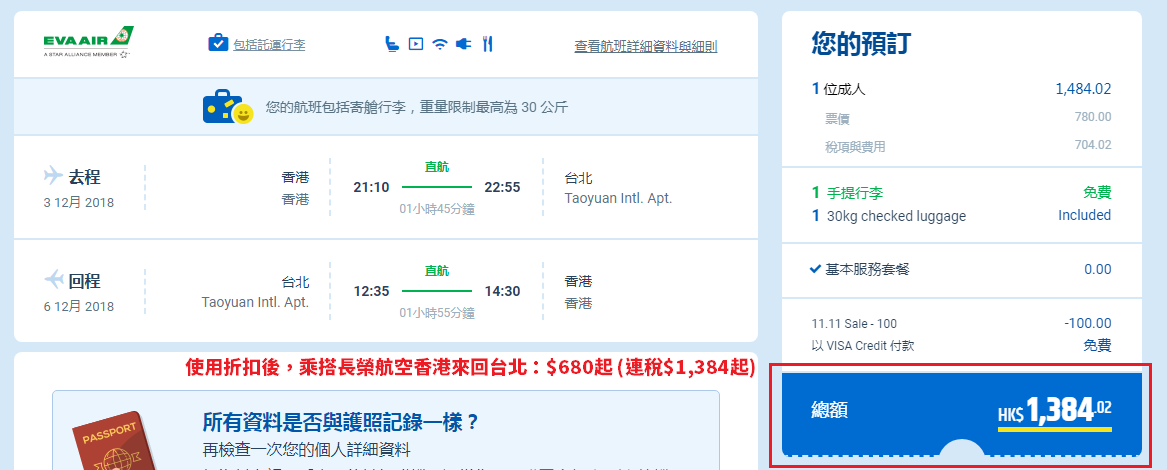
Task: Click the outbound departure time 21:10
Action: click(x=371, y=187)
